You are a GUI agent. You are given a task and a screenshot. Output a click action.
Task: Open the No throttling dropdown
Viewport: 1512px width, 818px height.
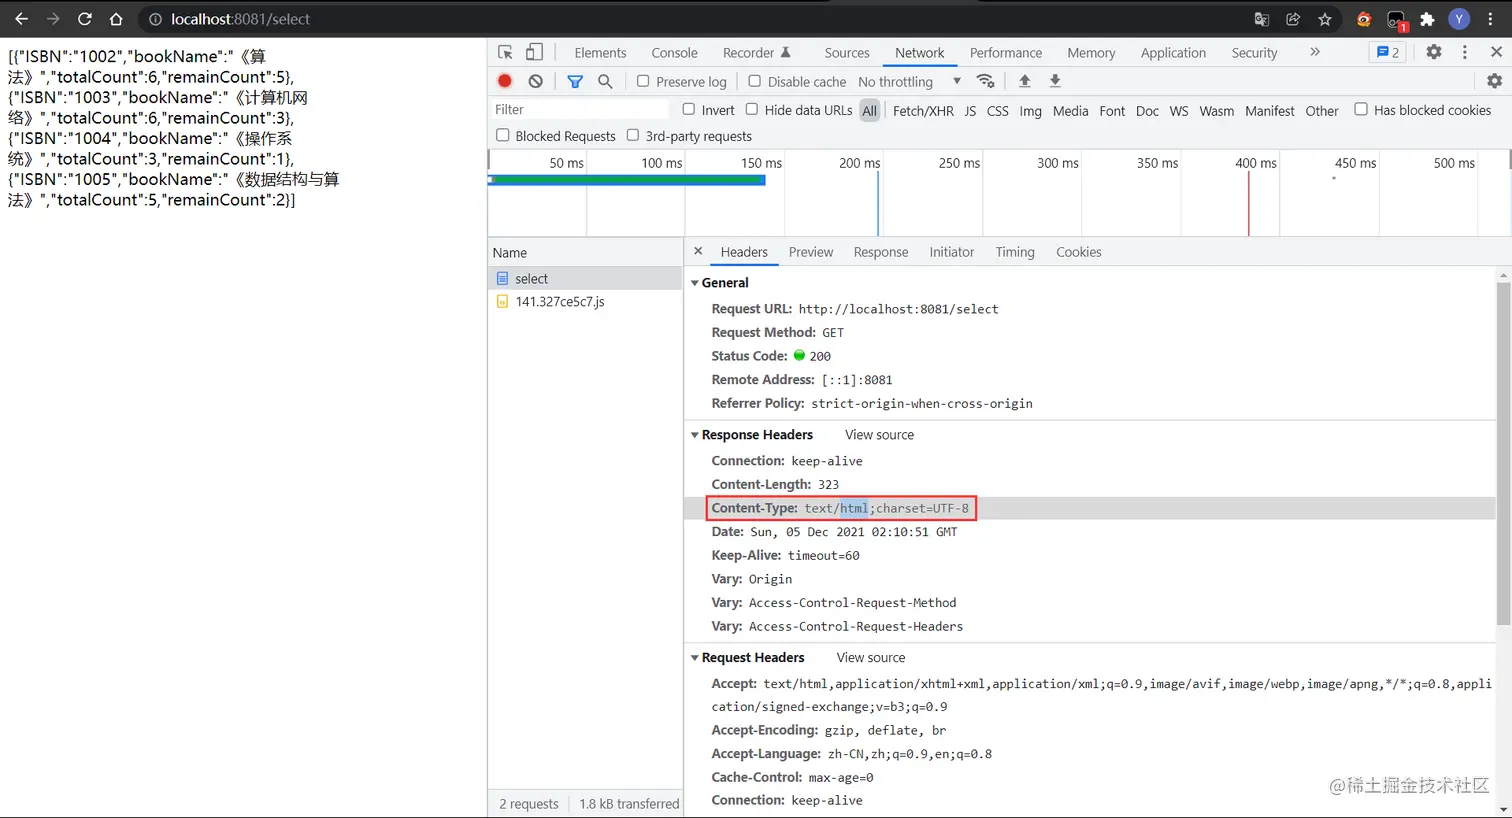909,81
